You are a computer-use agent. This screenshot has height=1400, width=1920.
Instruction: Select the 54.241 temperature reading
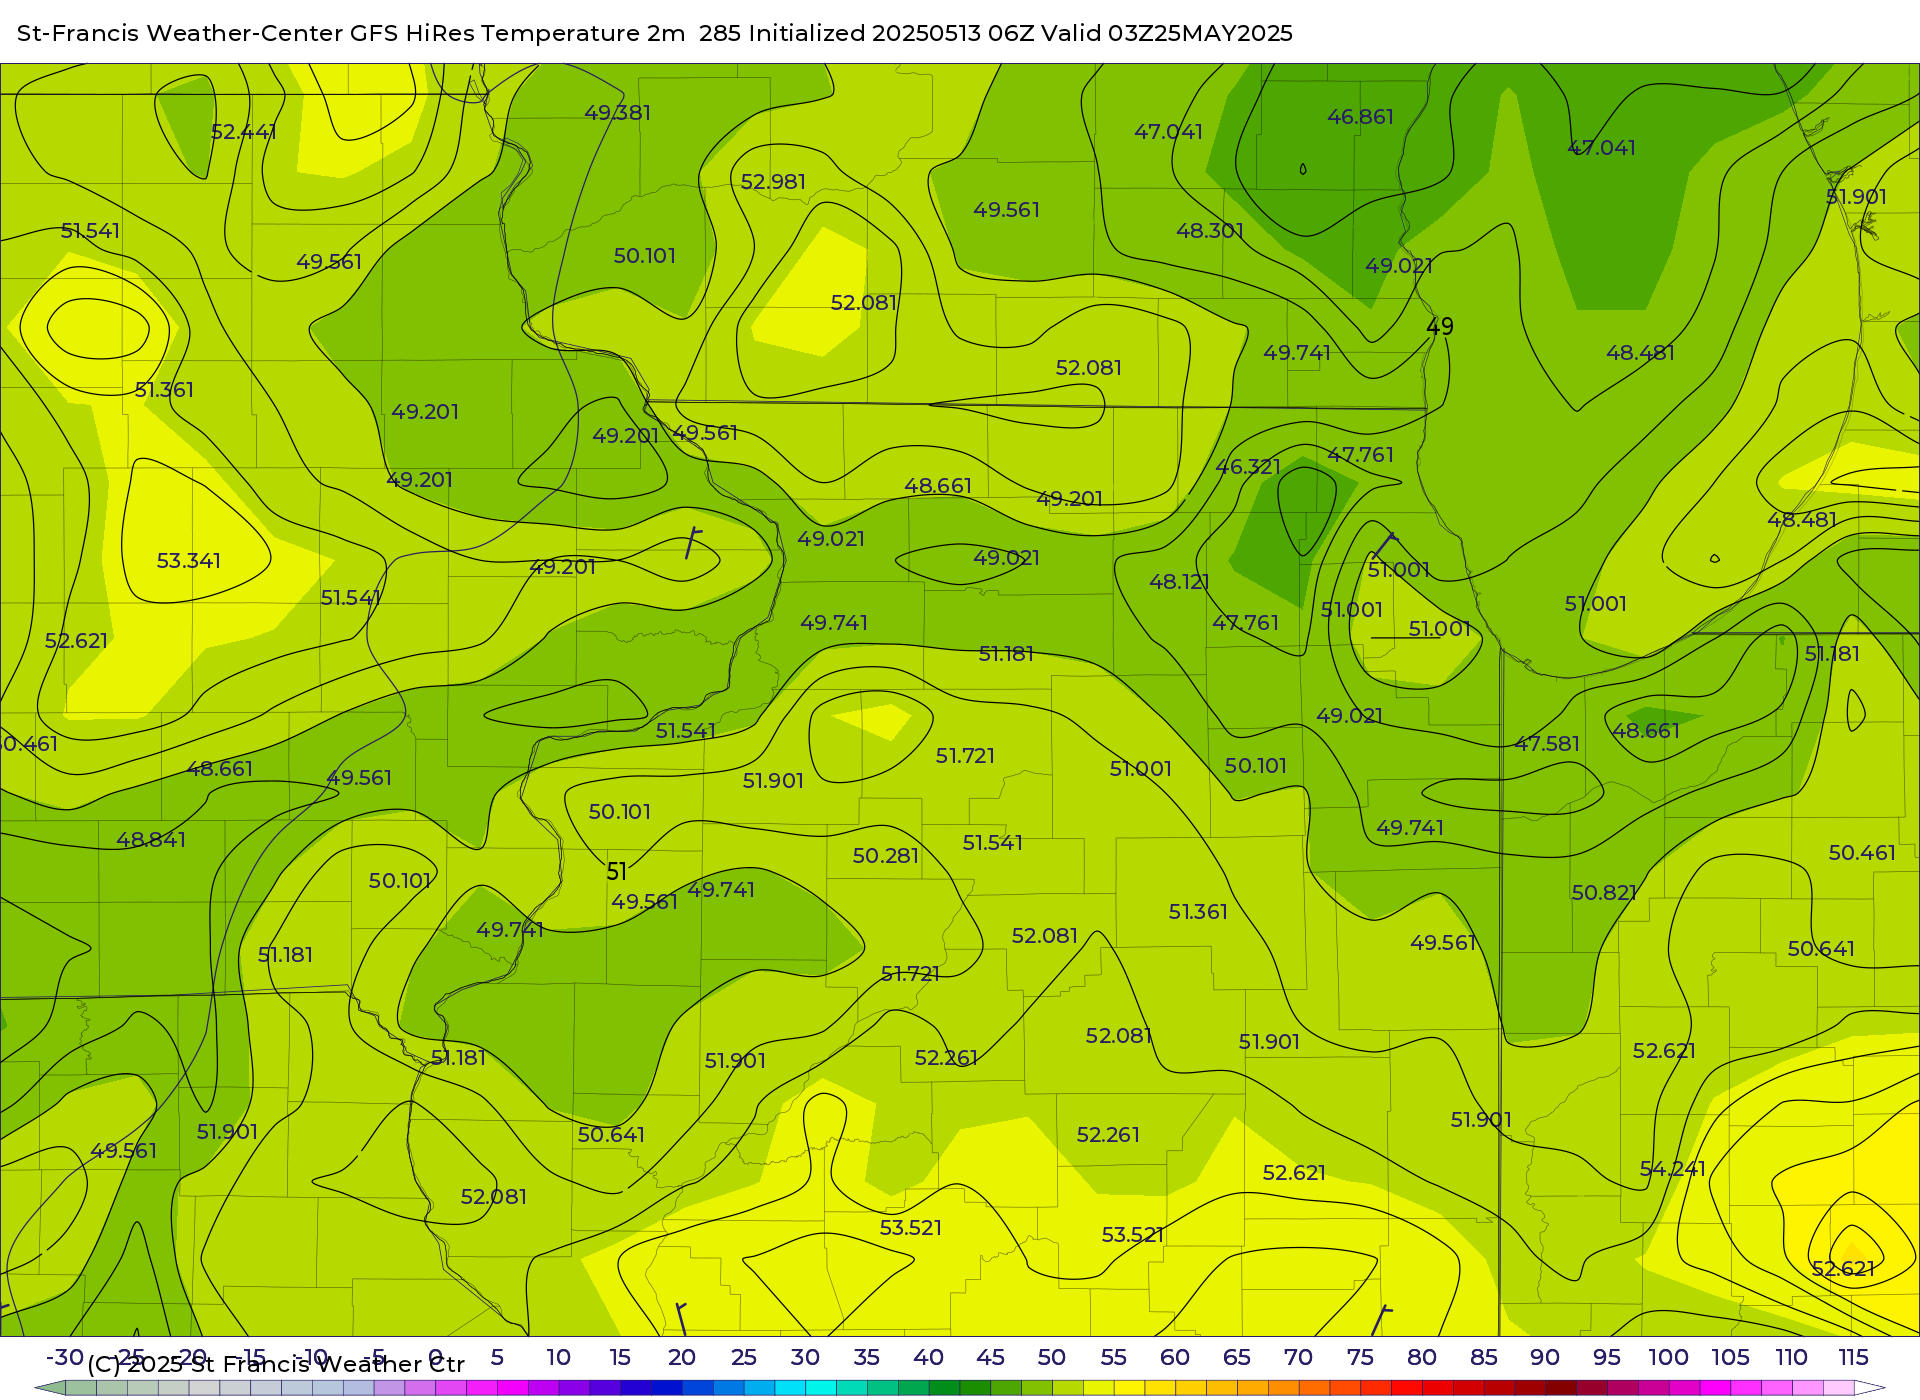tap(1673, 1169)
